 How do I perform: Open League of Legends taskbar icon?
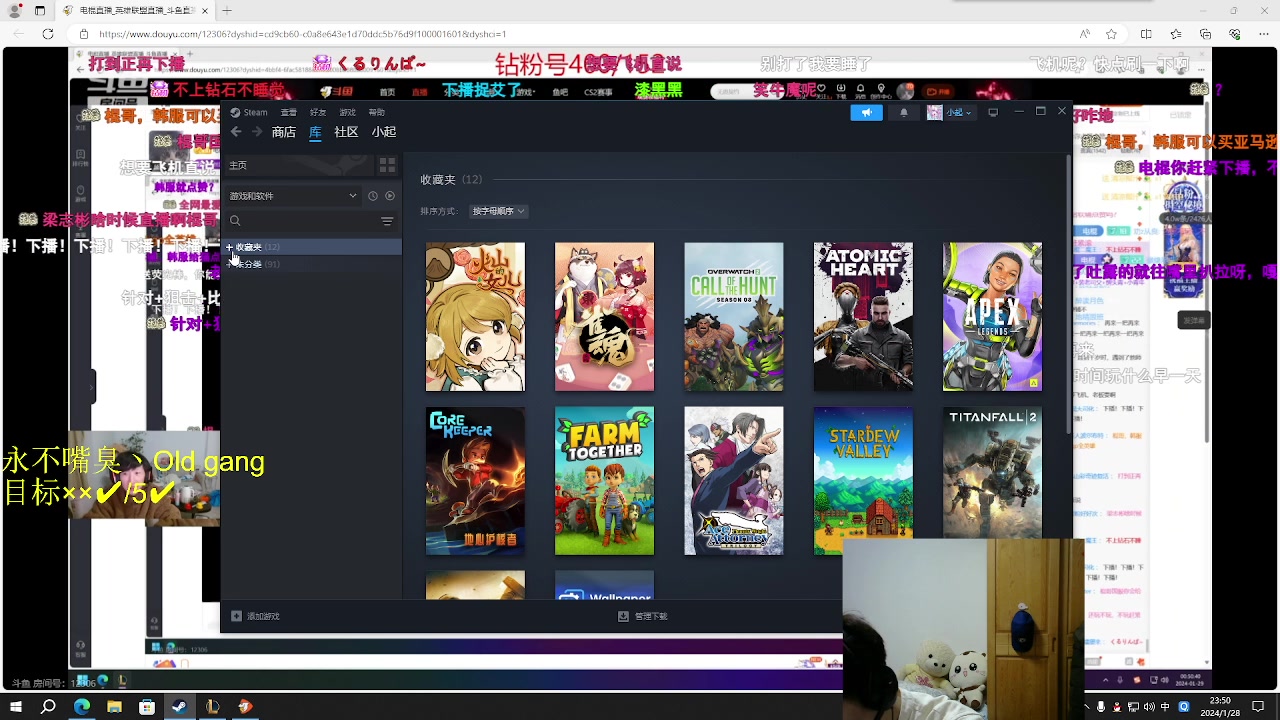[x=212, y=707]
